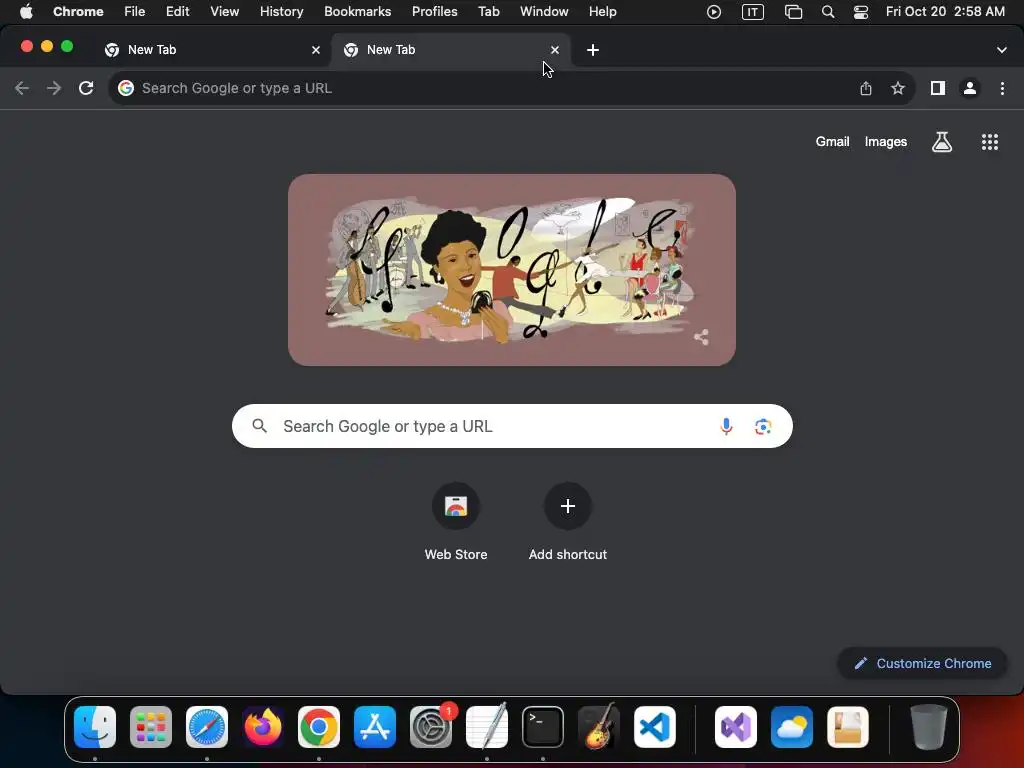Share the Google Doodle
The image size is (1024, 768).
point(701,337)
